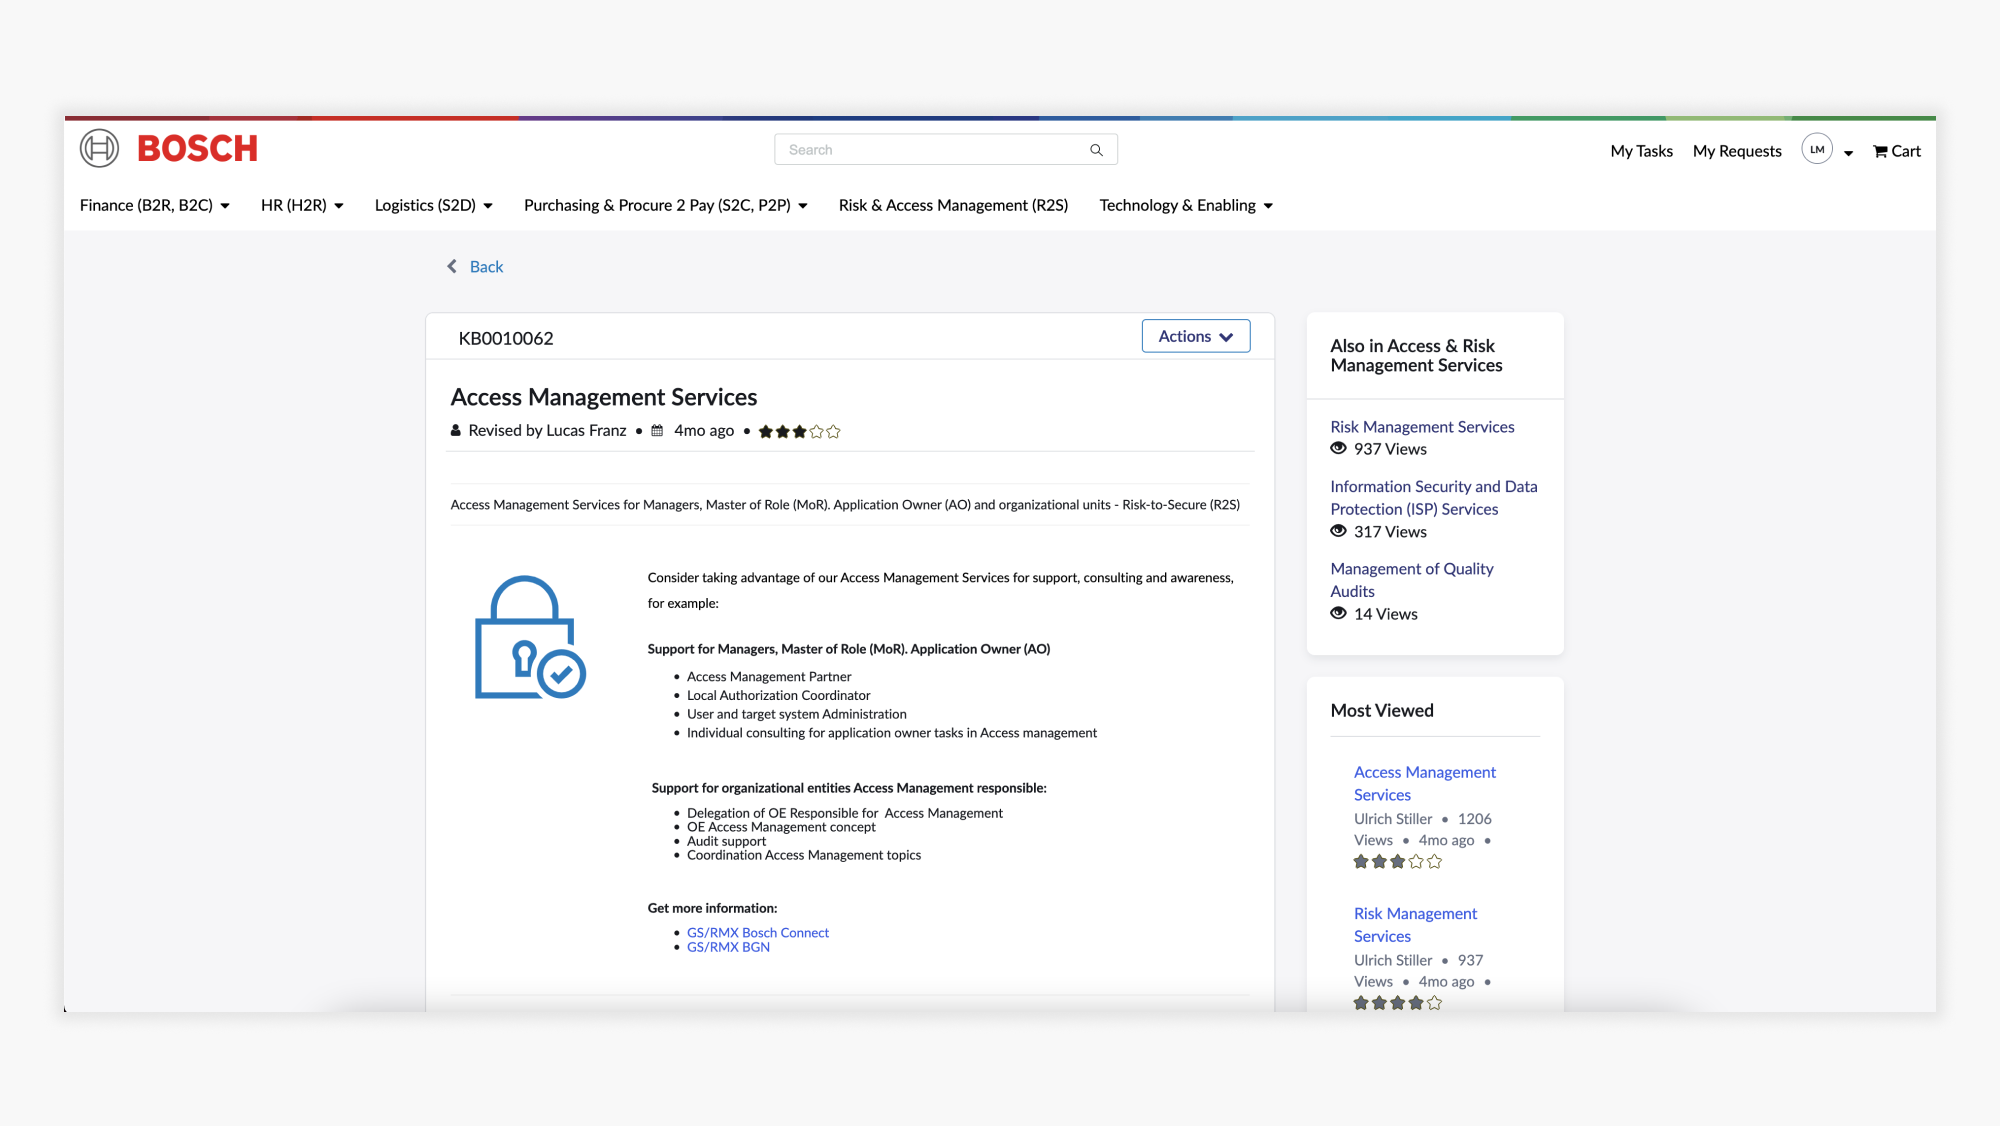Click the Bosch logo emblem
Screen dimensions: 2000x1126
[99, 148]
